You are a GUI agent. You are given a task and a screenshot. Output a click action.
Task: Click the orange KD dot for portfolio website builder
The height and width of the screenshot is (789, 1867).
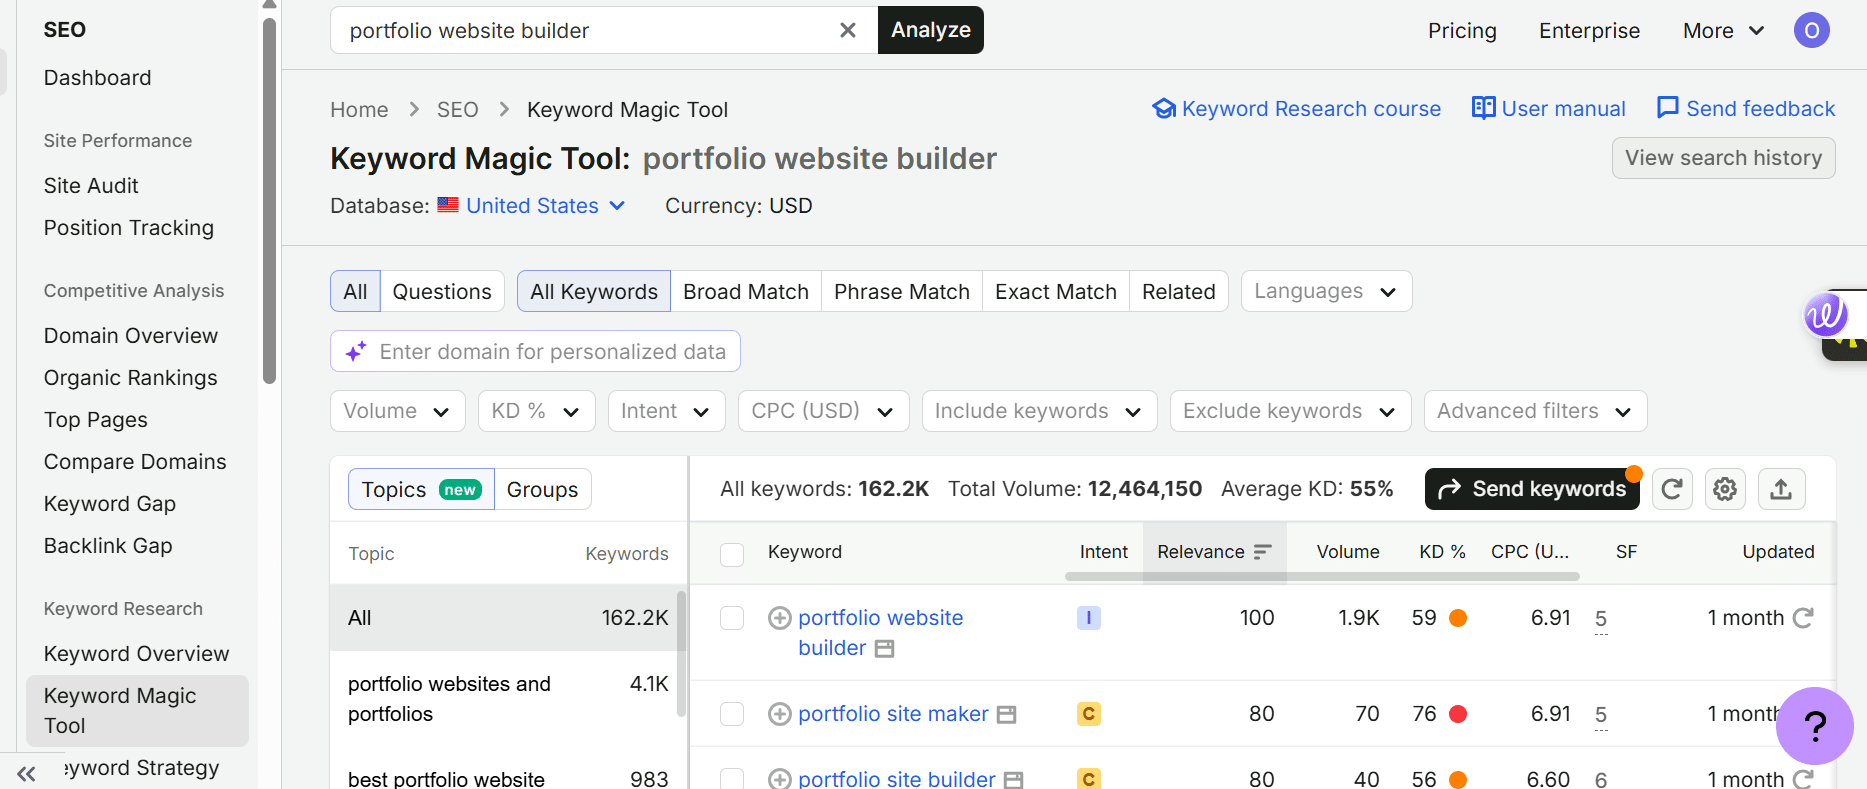(1458, 618)
